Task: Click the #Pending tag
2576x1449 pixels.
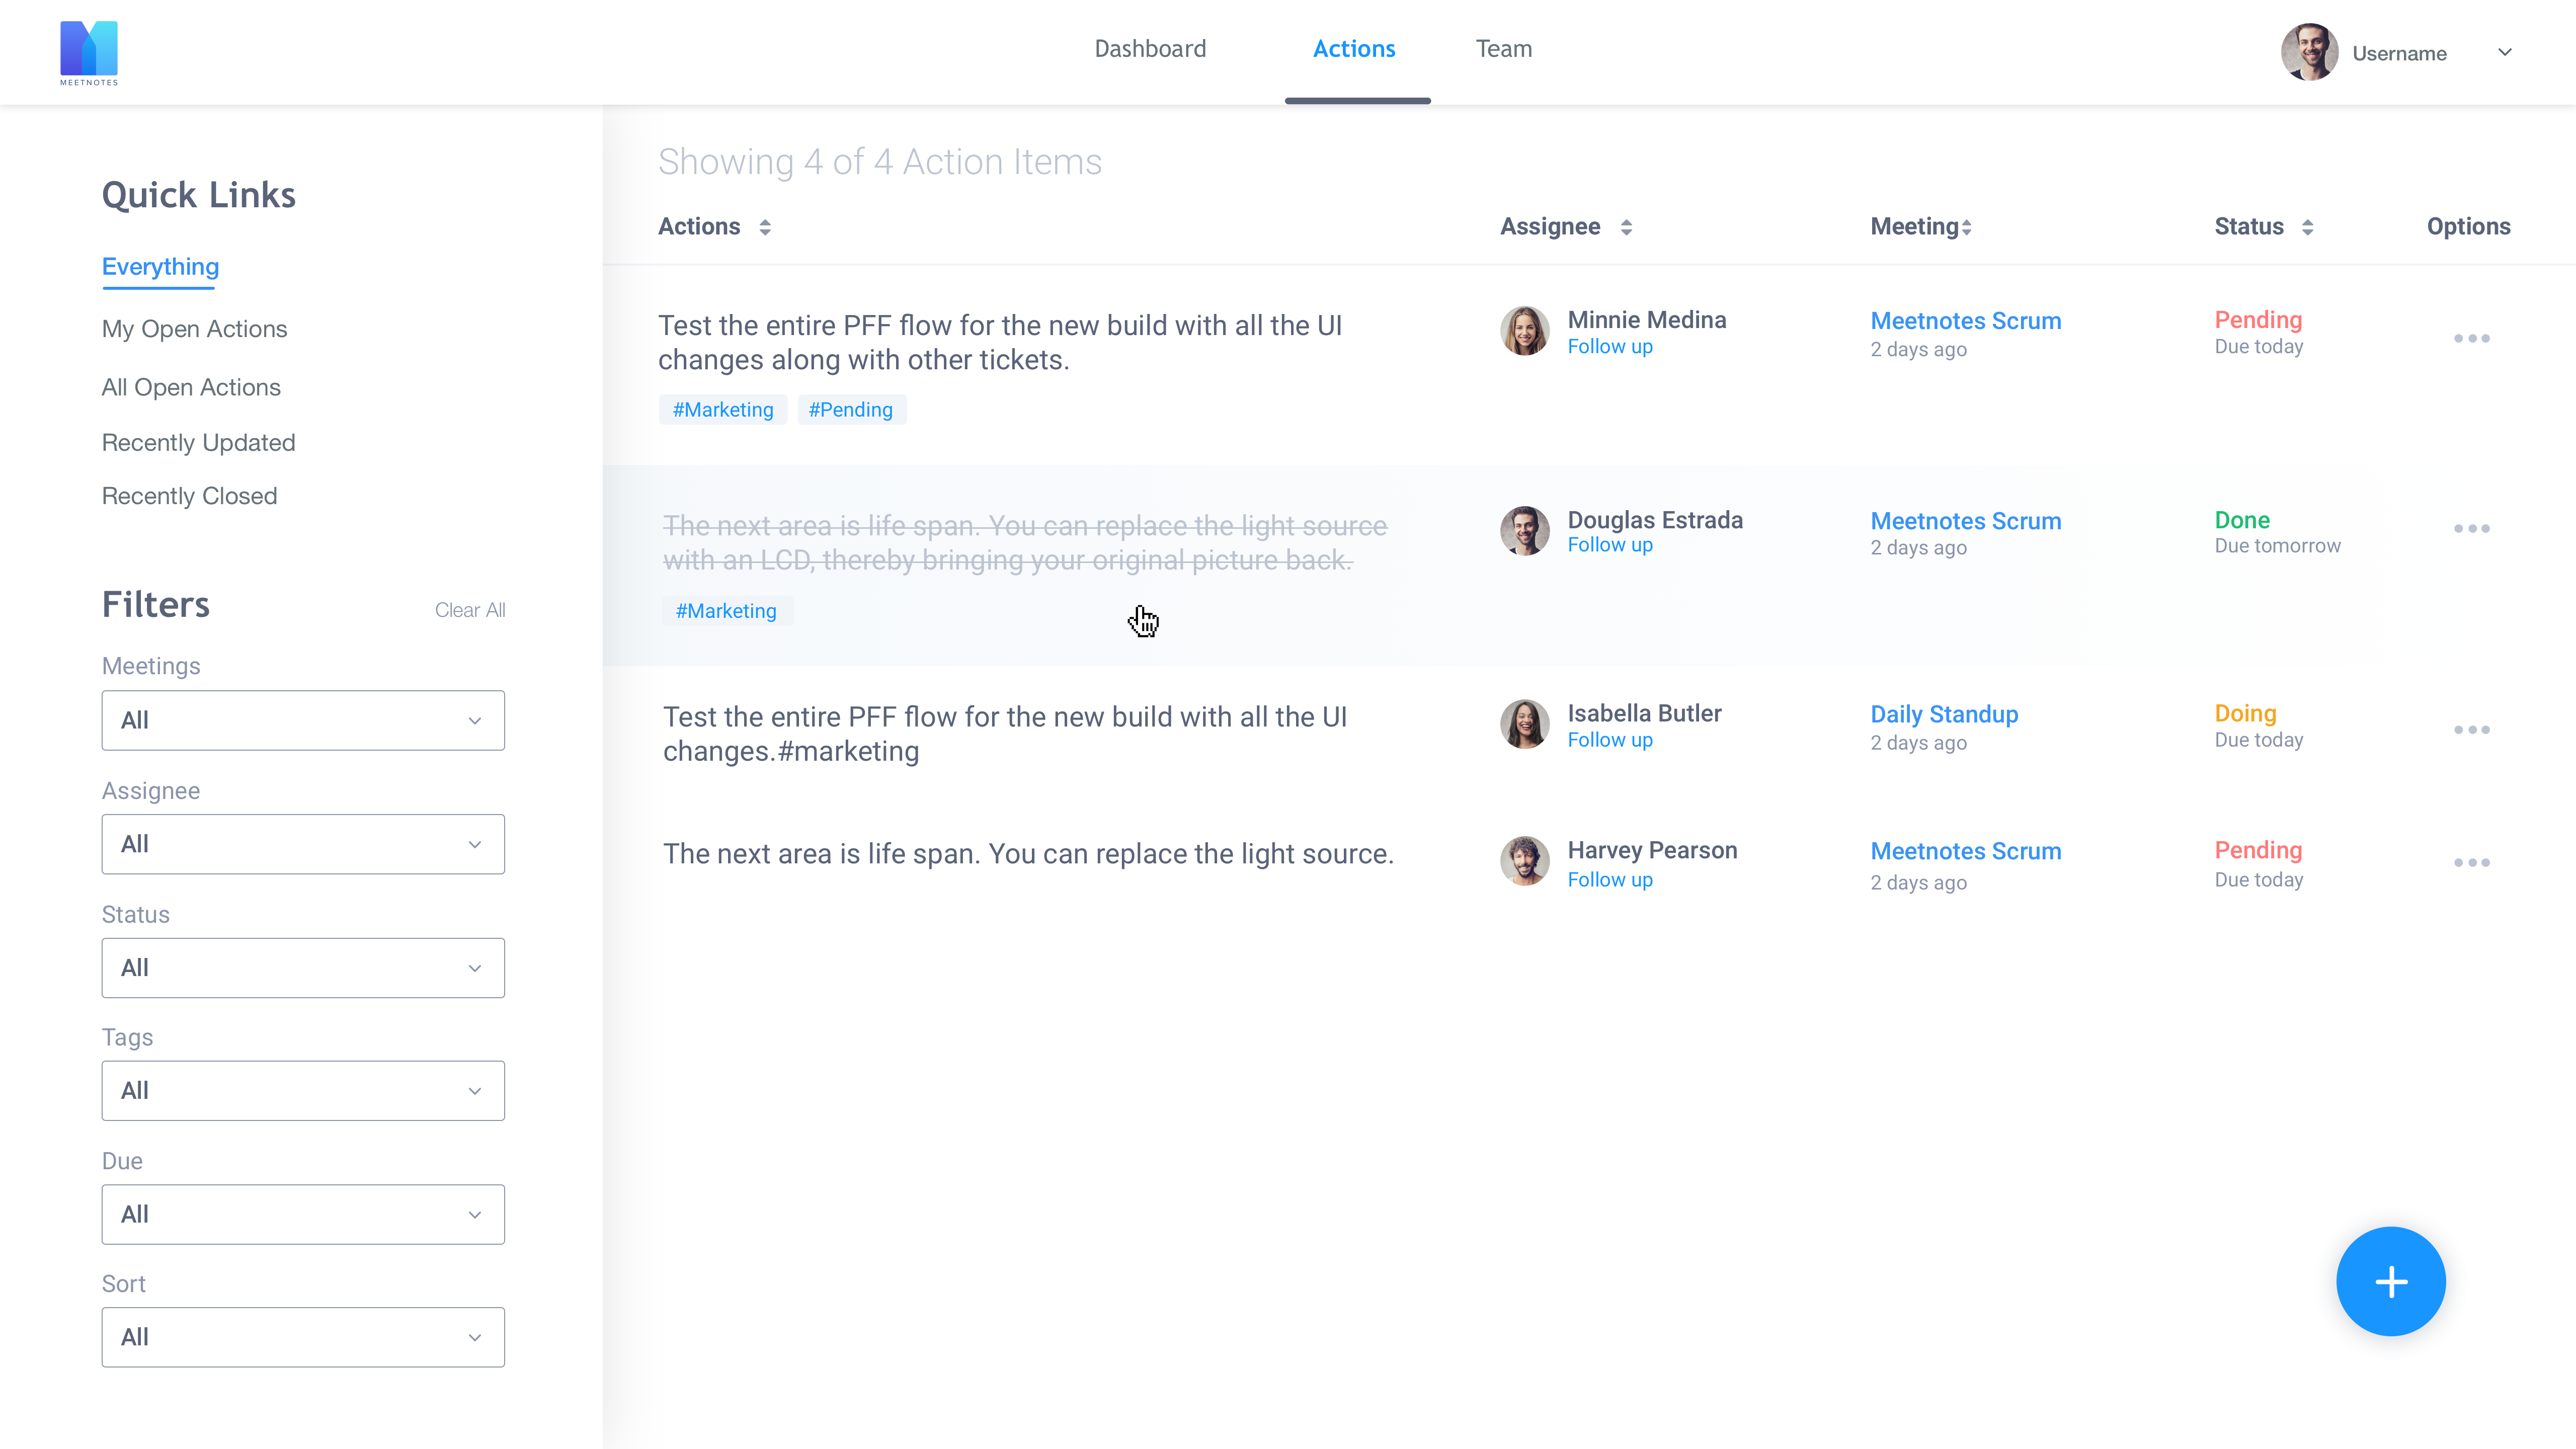Action: point(851,410)
